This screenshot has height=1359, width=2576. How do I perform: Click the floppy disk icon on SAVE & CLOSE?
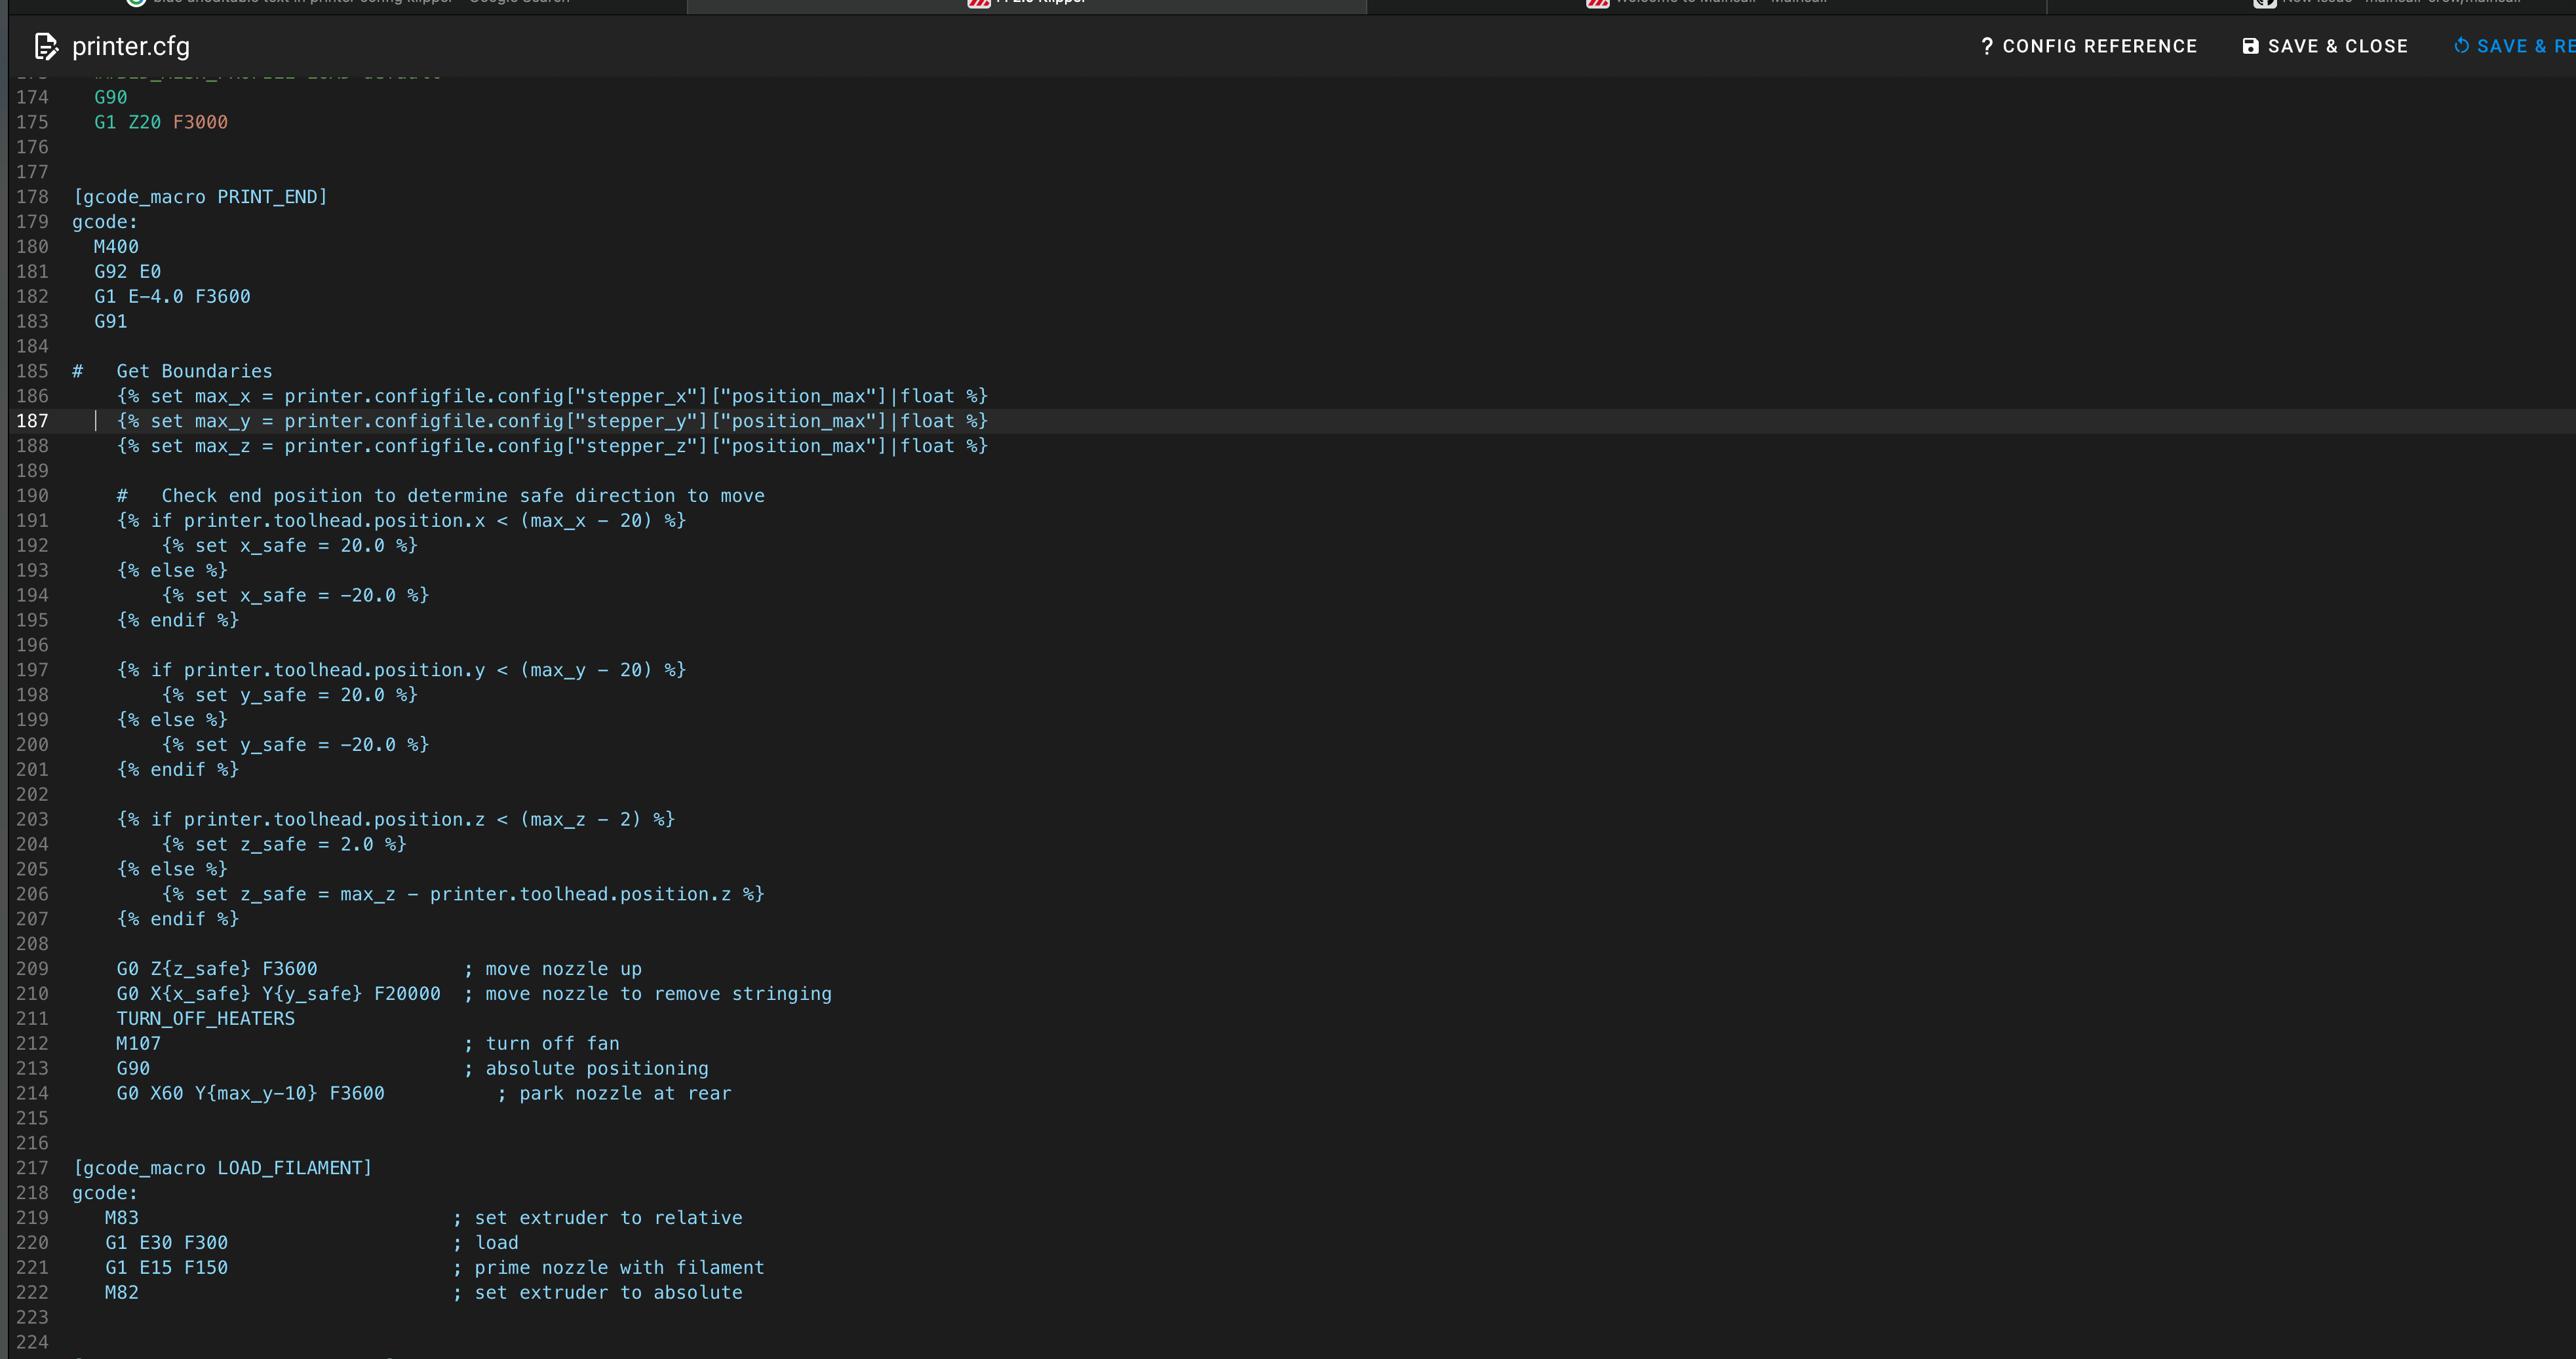(x=2251, y=46)
